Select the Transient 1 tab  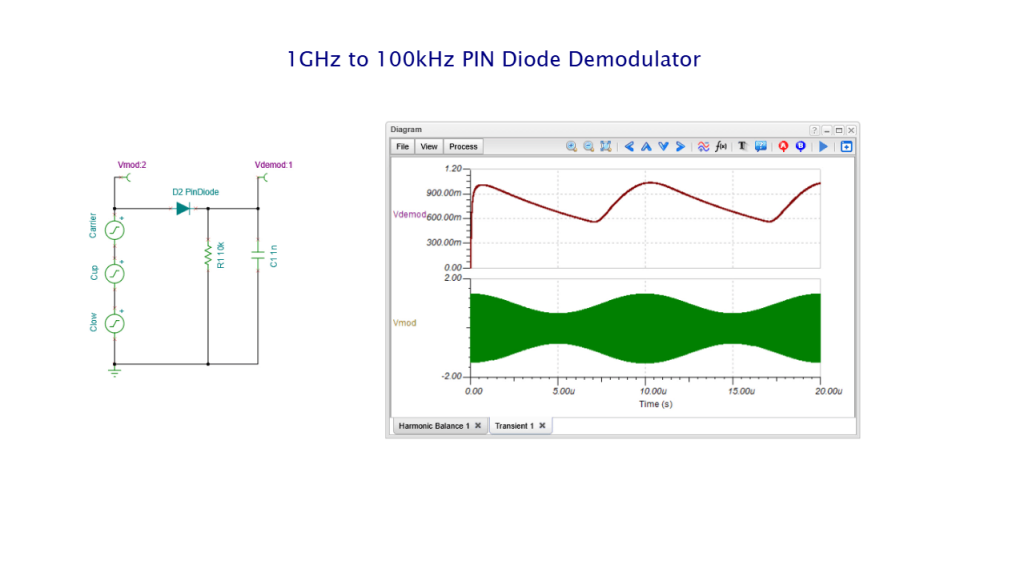click(514, 426)
